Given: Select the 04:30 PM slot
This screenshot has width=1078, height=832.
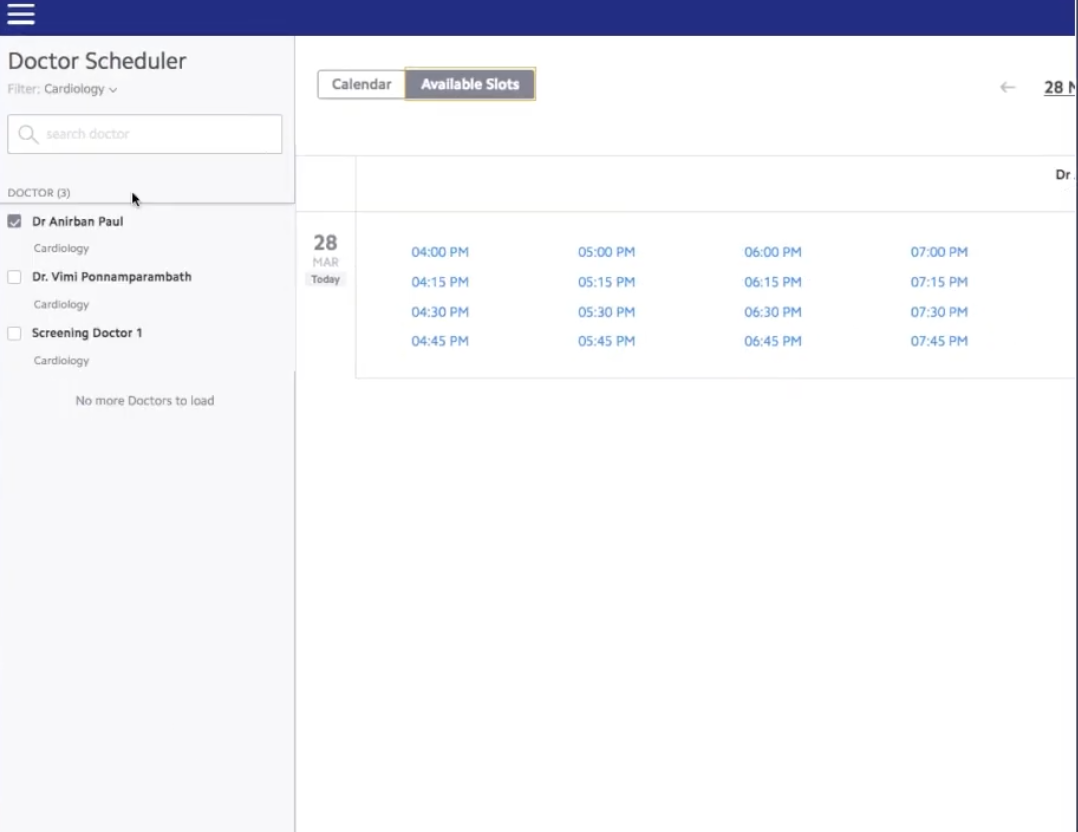Looking at the screenshot, I should [440, 312].
